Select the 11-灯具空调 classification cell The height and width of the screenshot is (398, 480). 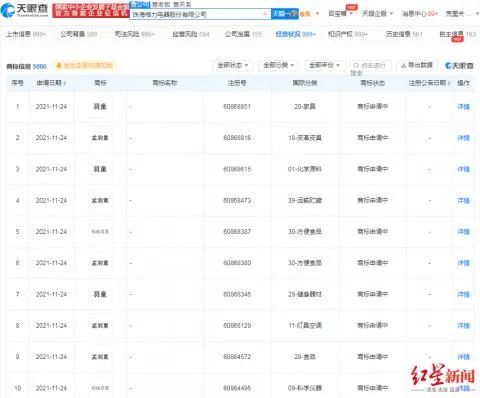(x=305, y=326)
